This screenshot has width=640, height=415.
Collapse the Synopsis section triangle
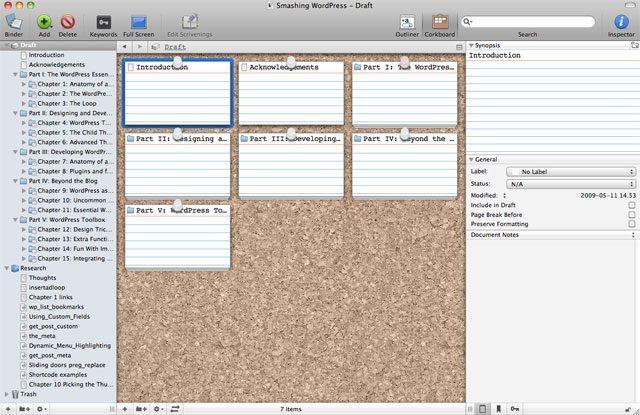471,45
